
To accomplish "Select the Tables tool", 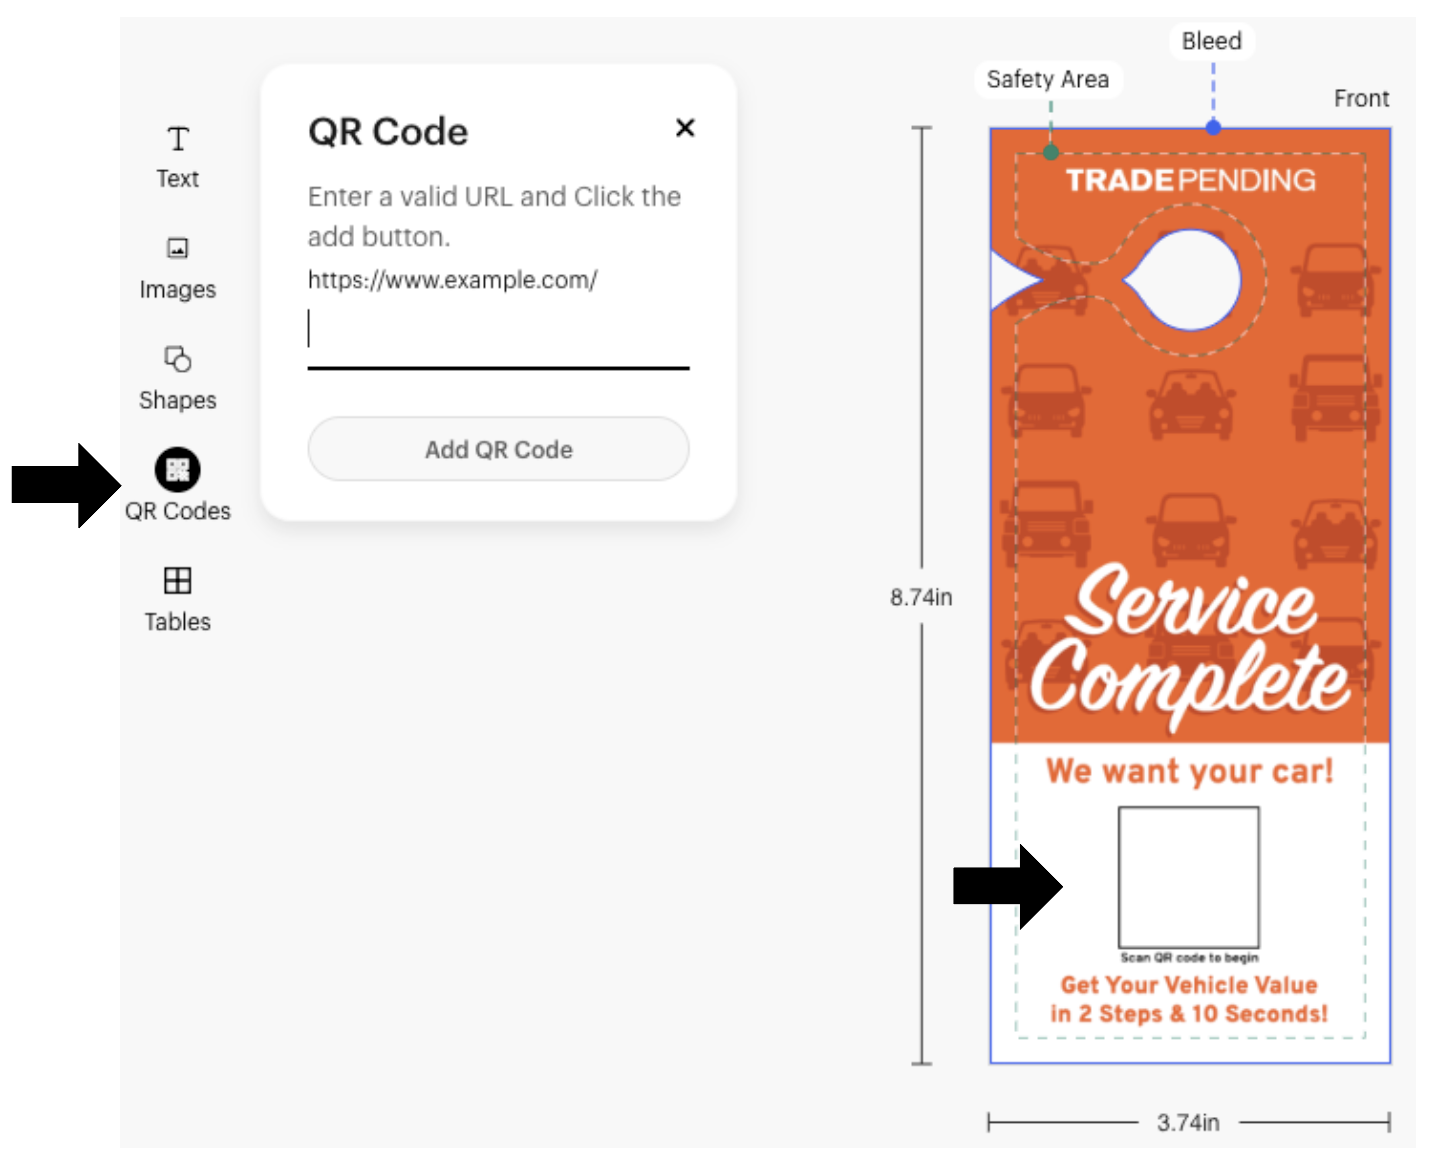I will (177, 599).
